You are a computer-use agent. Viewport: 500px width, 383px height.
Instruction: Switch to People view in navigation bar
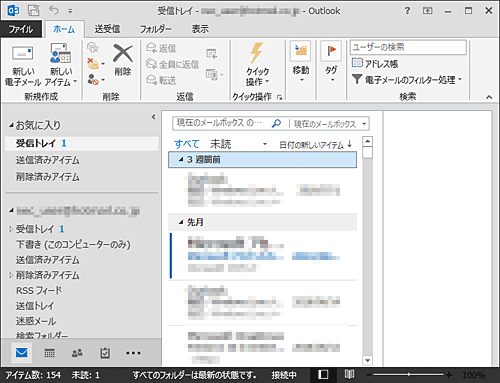[77, 353]
